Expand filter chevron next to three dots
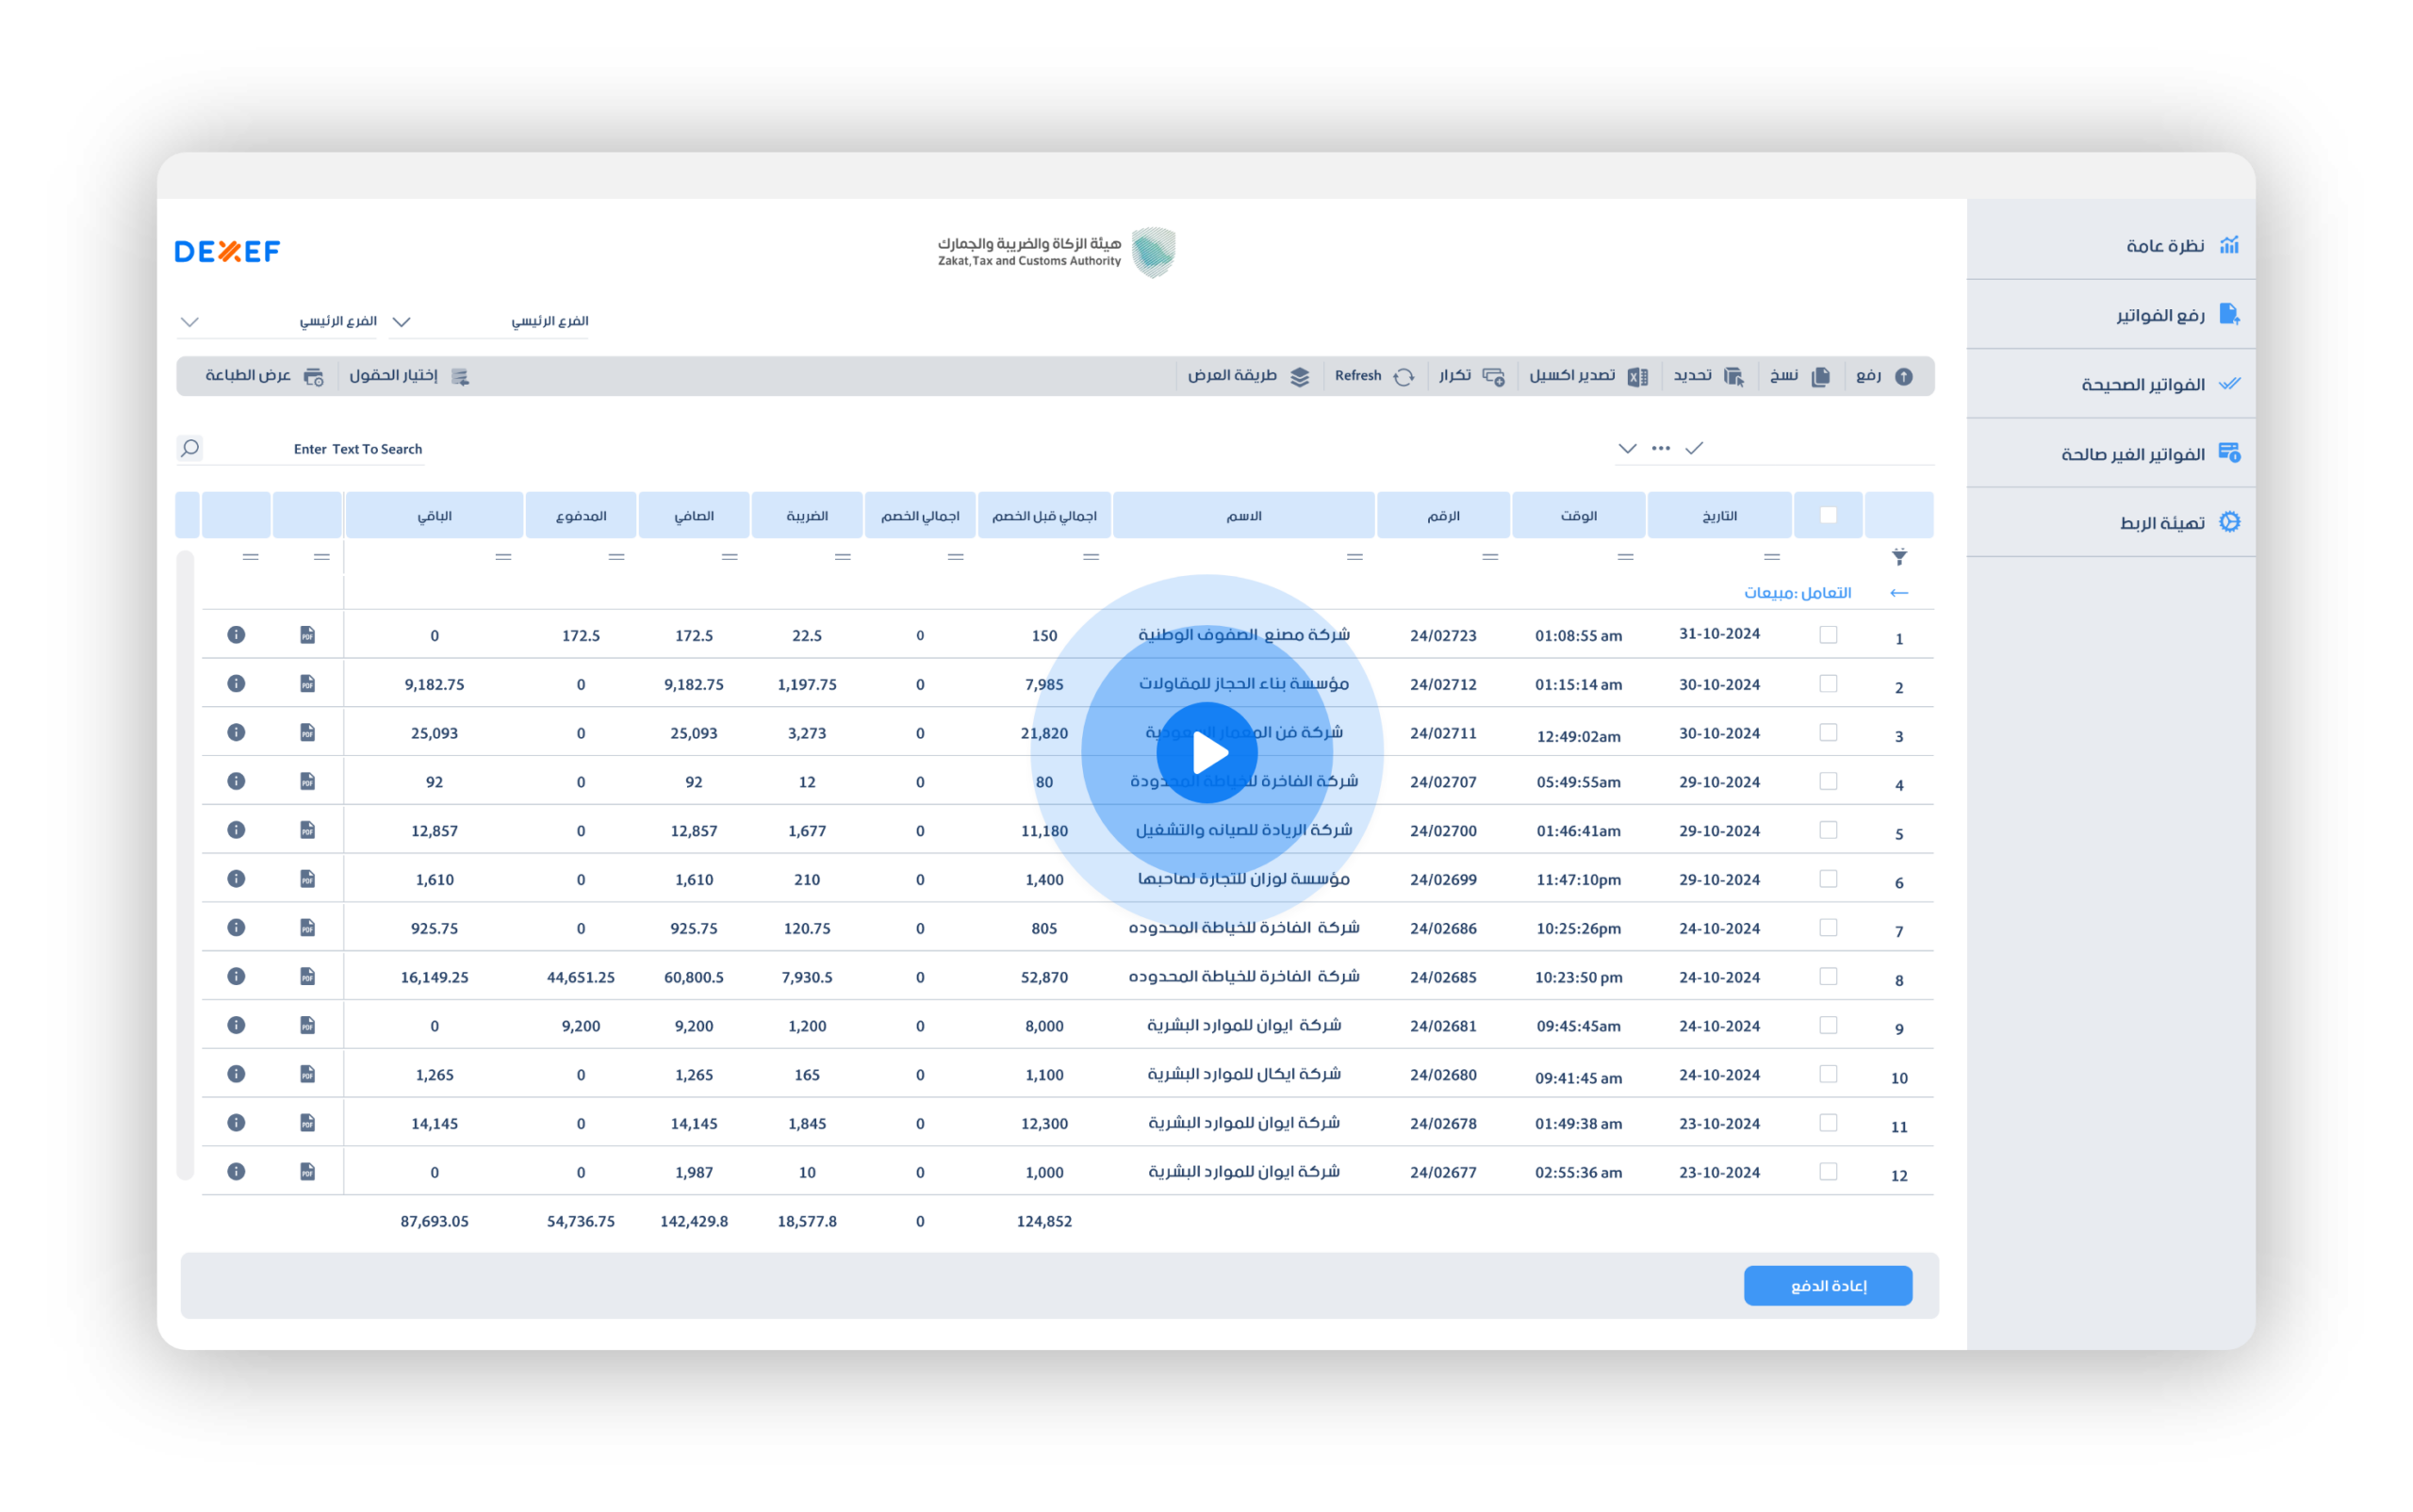Screen dimensions: 2413x1512 (x=1627, y=448)
